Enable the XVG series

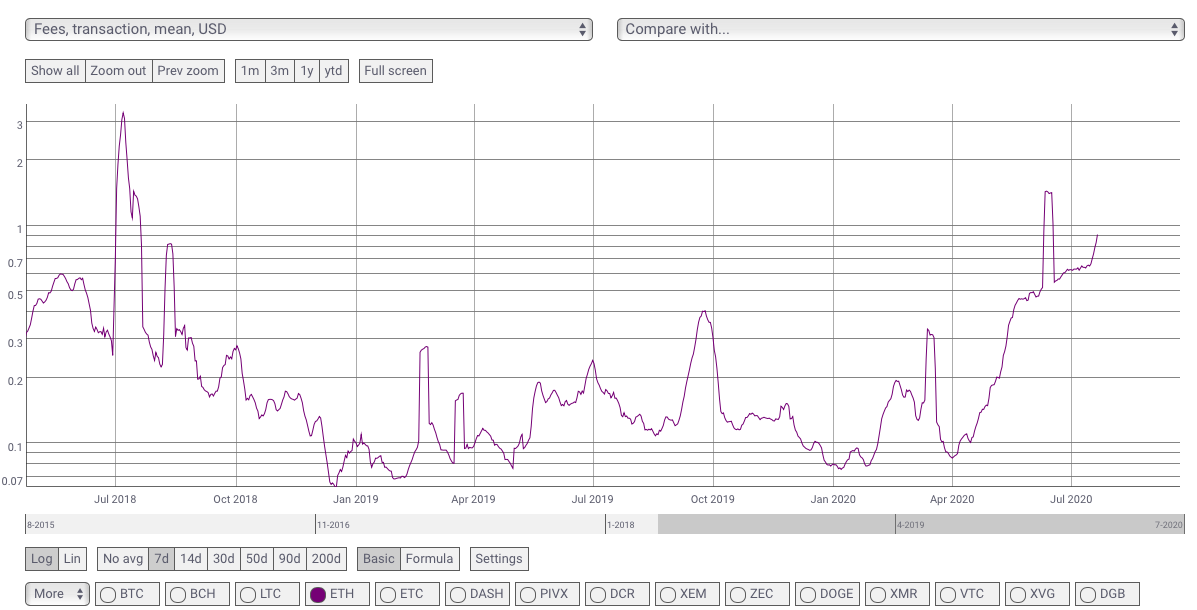point(1037,594)
